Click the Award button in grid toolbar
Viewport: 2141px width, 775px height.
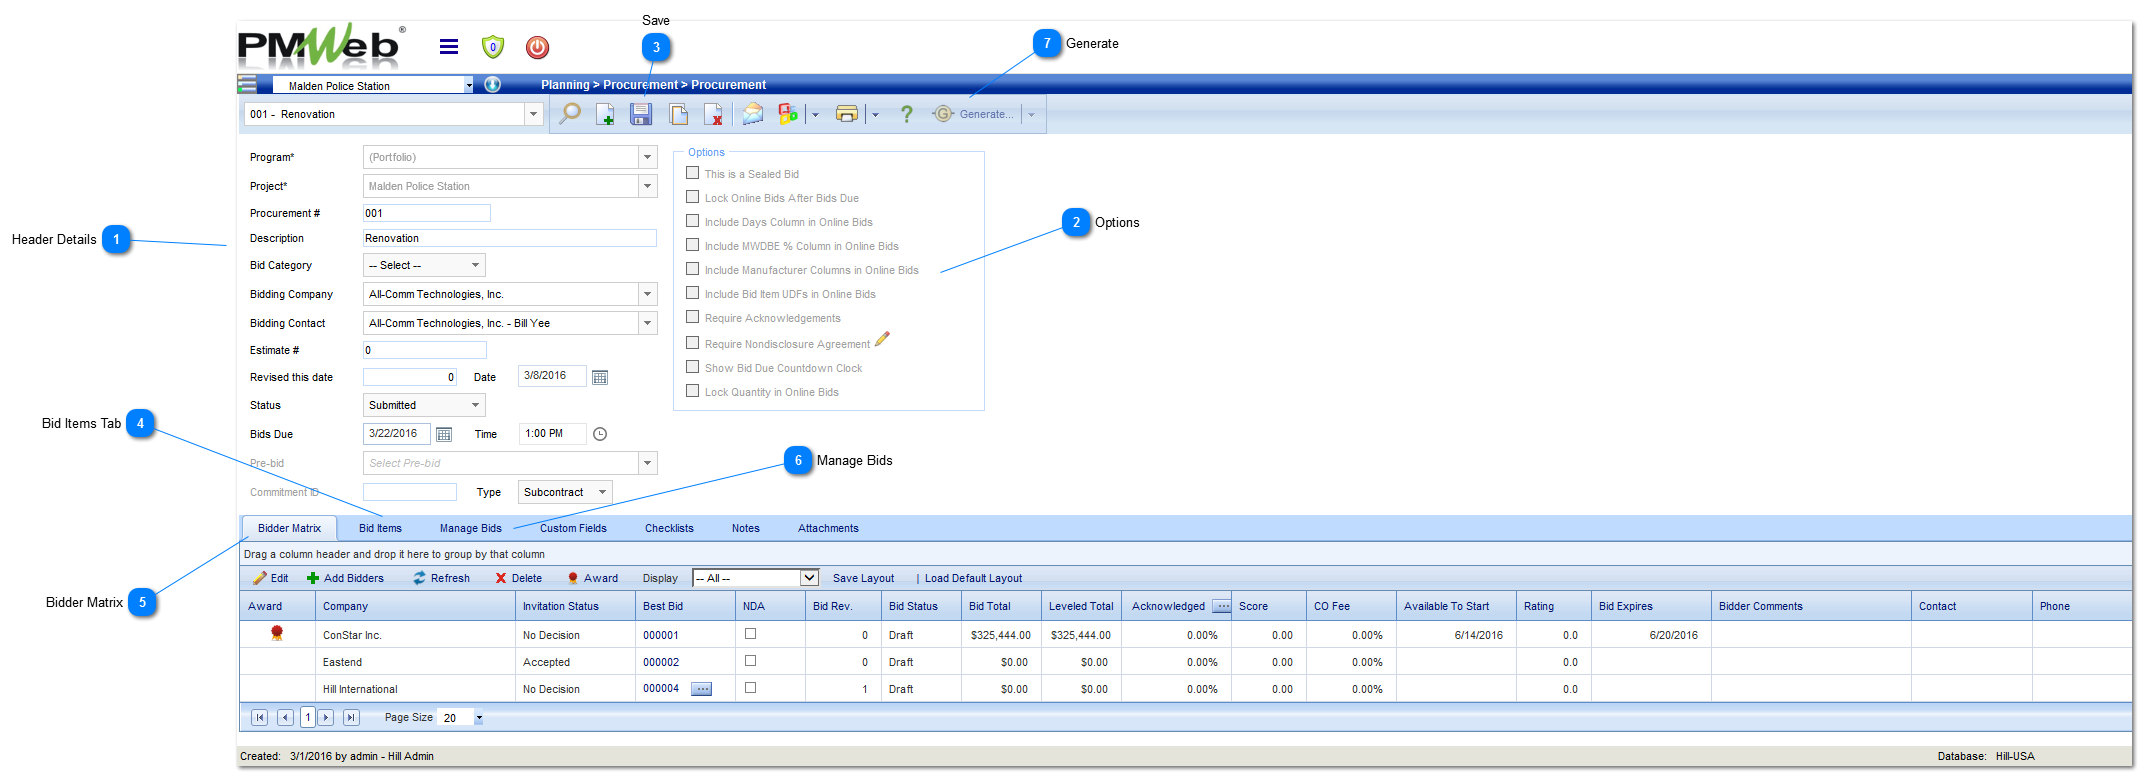click(x=592, y=578)
